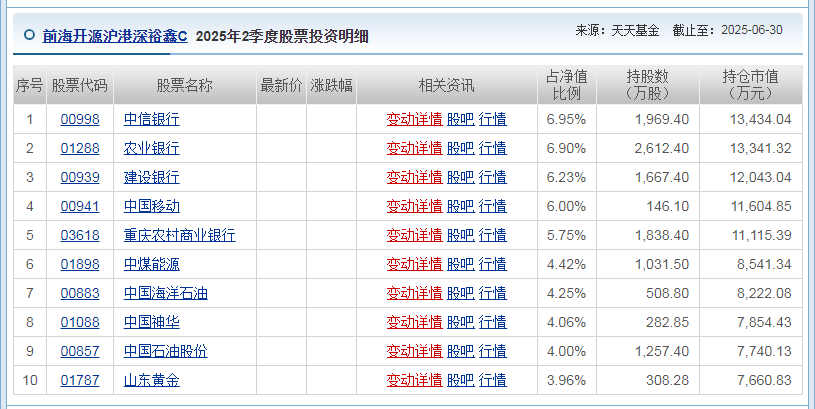815x409 pixels.
Task: Open 股吧 for 重庆农村商业银行
Action: coord(461,235)
